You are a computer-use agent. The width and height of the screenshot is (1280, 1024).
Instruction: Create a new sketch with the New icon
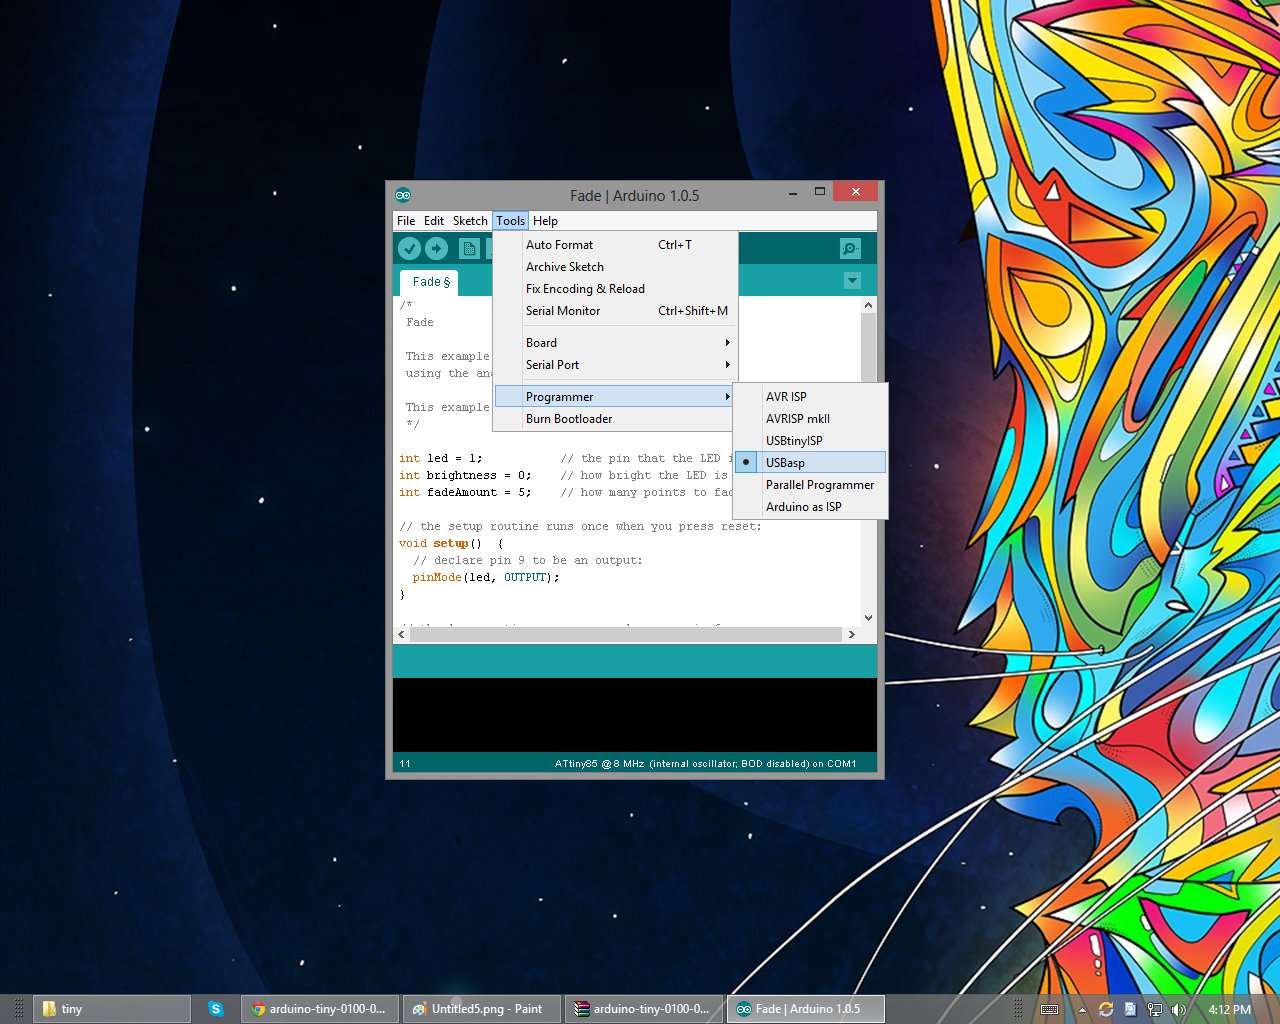(469, 249)
